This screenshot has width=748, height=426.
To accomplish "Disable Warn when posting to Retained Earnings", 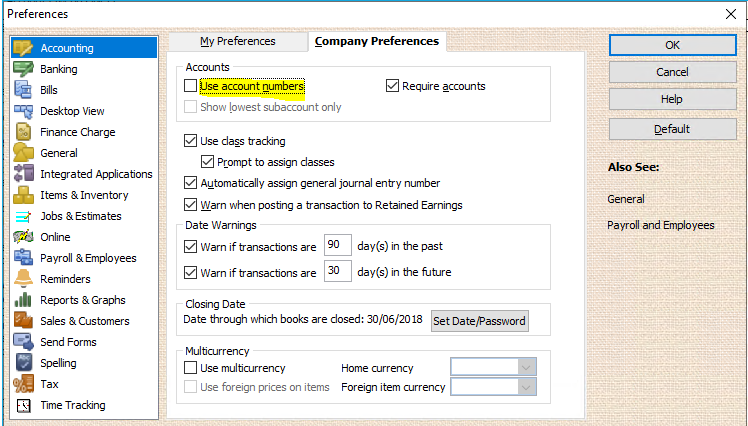I will [x=190, y=205].
